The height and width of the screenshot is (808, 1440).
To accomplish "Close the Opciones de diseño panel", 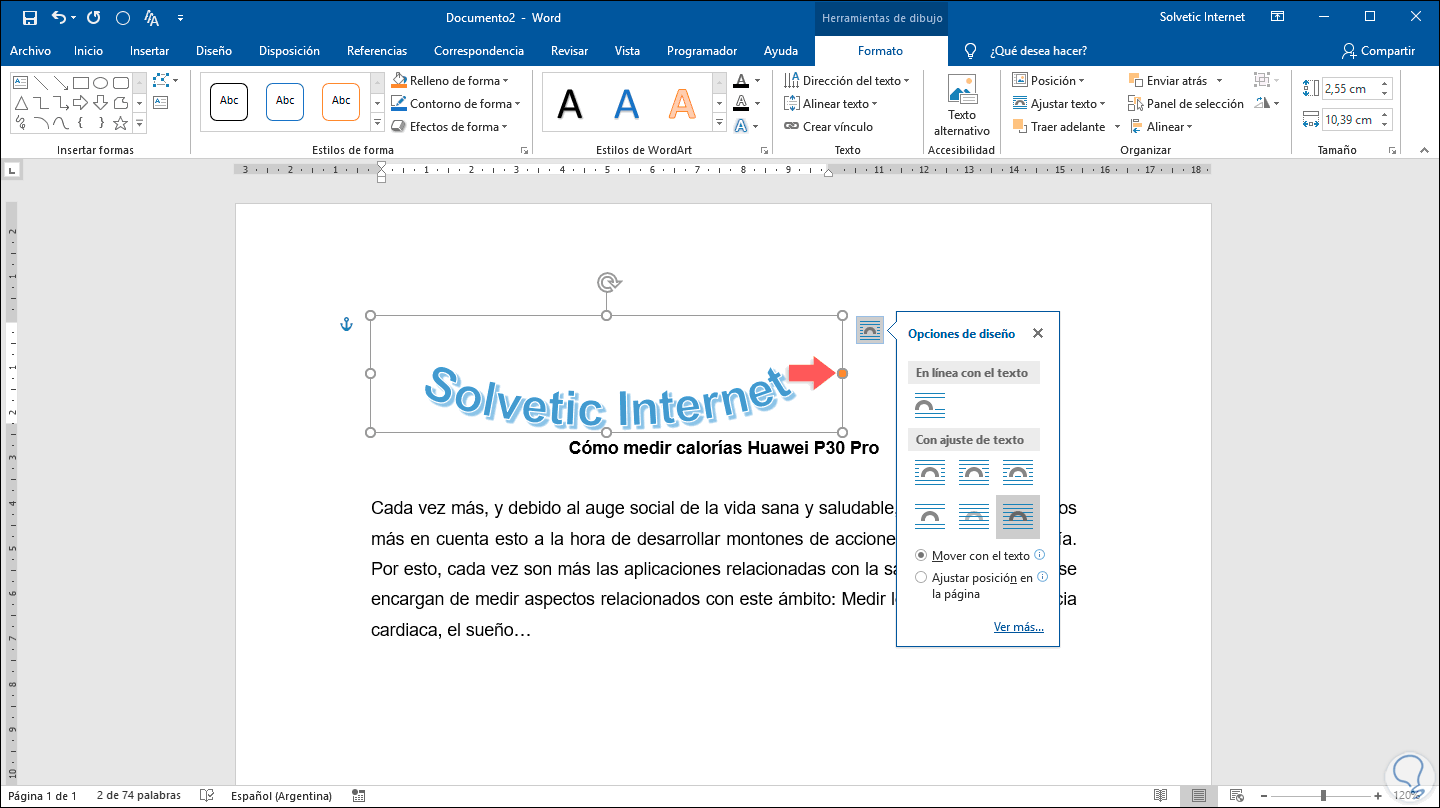I will (1038, 334).
